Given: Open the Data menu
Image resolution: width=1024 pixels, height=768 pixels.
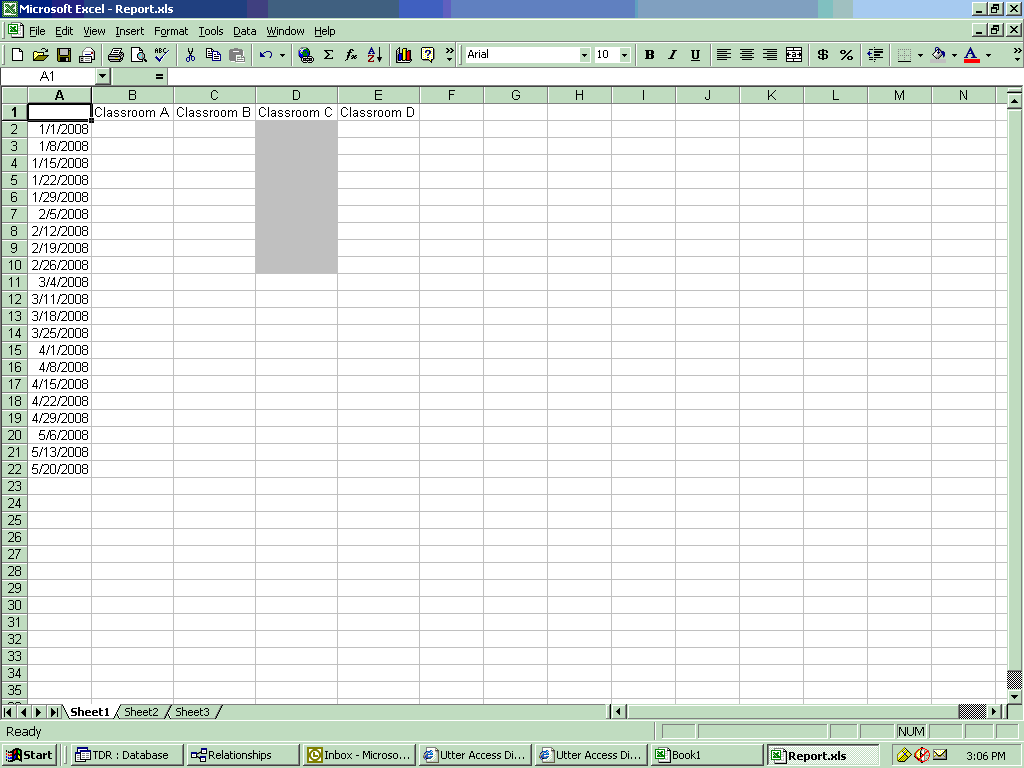Looking at the screenshot, I should pos(244,31).
